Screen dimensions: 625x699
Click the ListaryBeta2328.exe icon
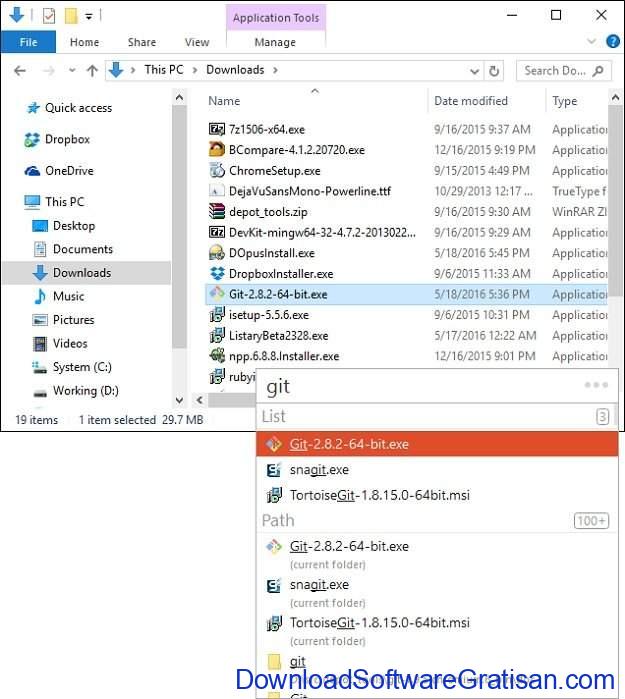(x=217, y=335)
